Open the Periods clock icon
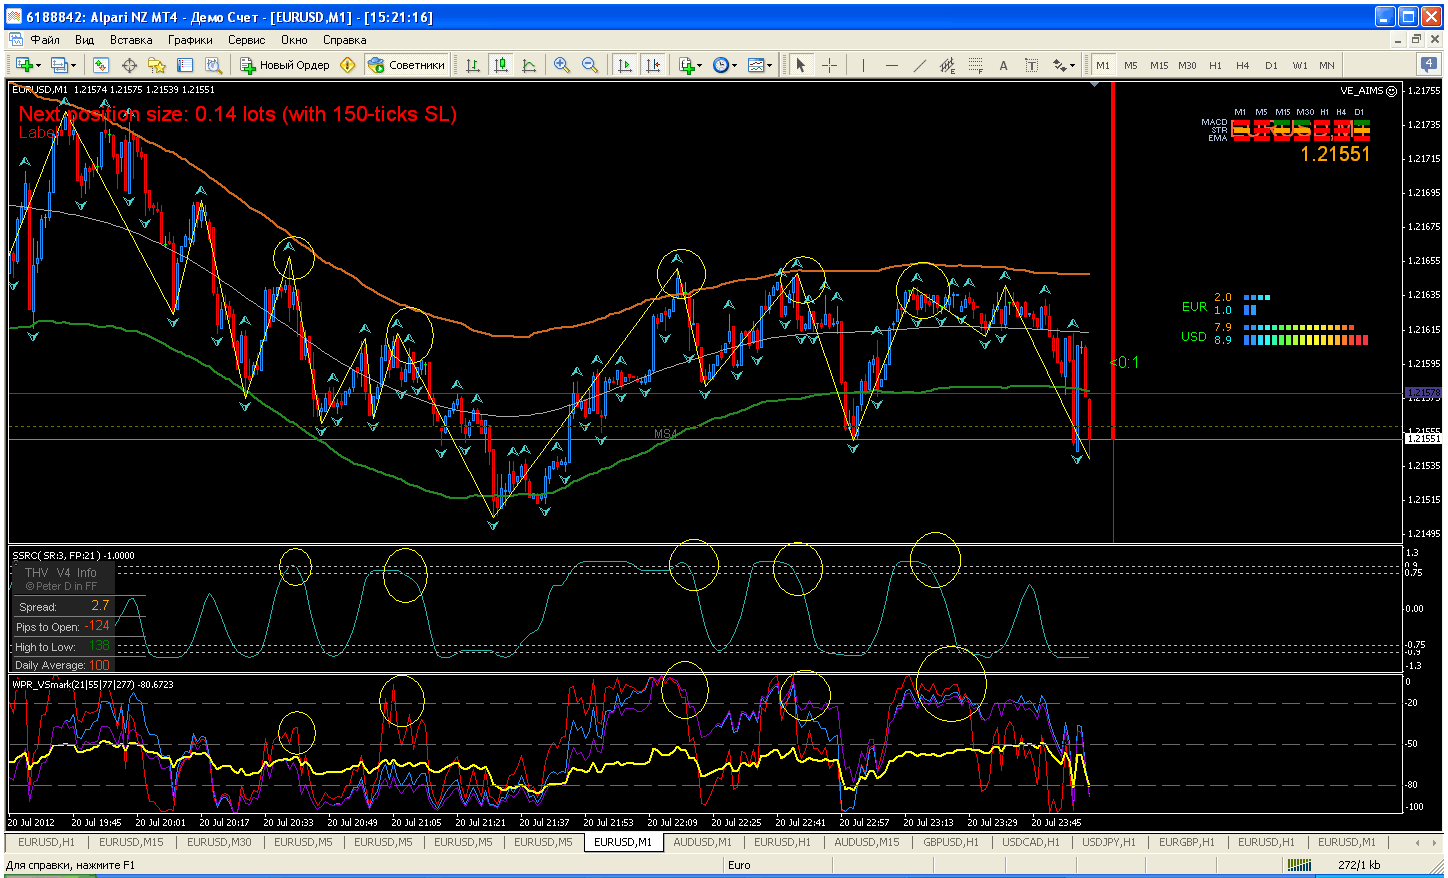Screen dimensions: 1448x878 coord(721,65)
